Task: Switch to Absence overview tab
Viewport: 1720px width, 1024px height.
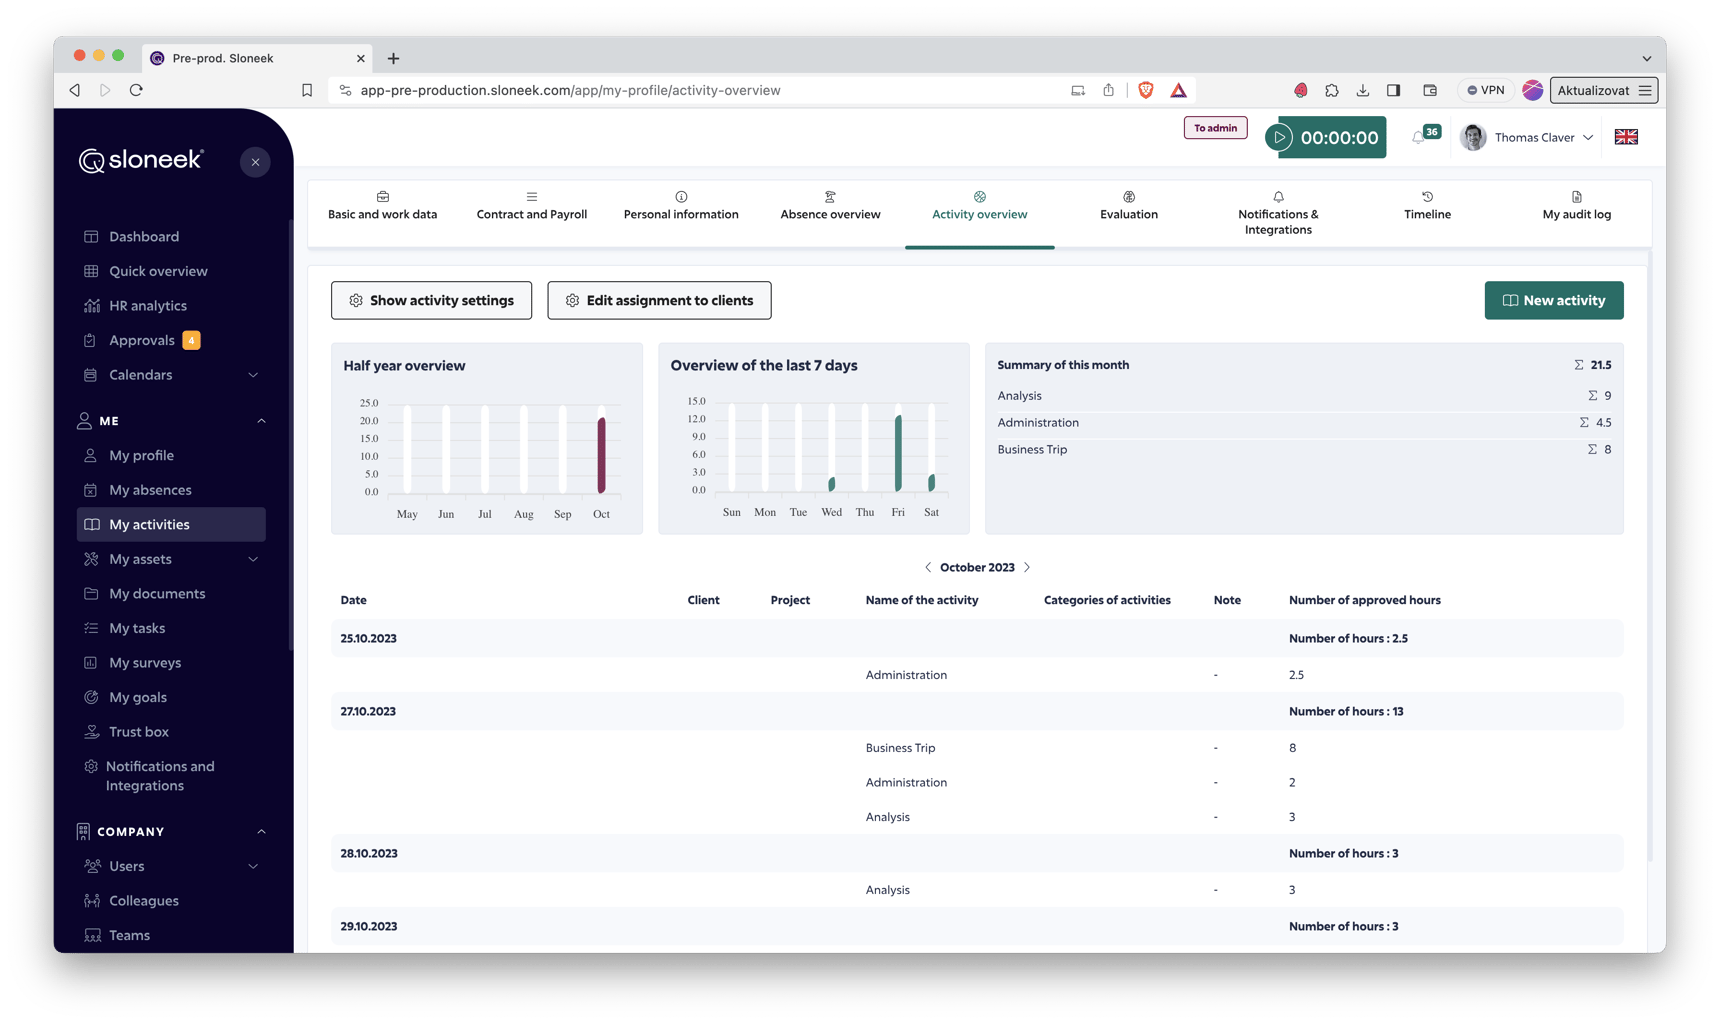Action: [x=830, y=206]
